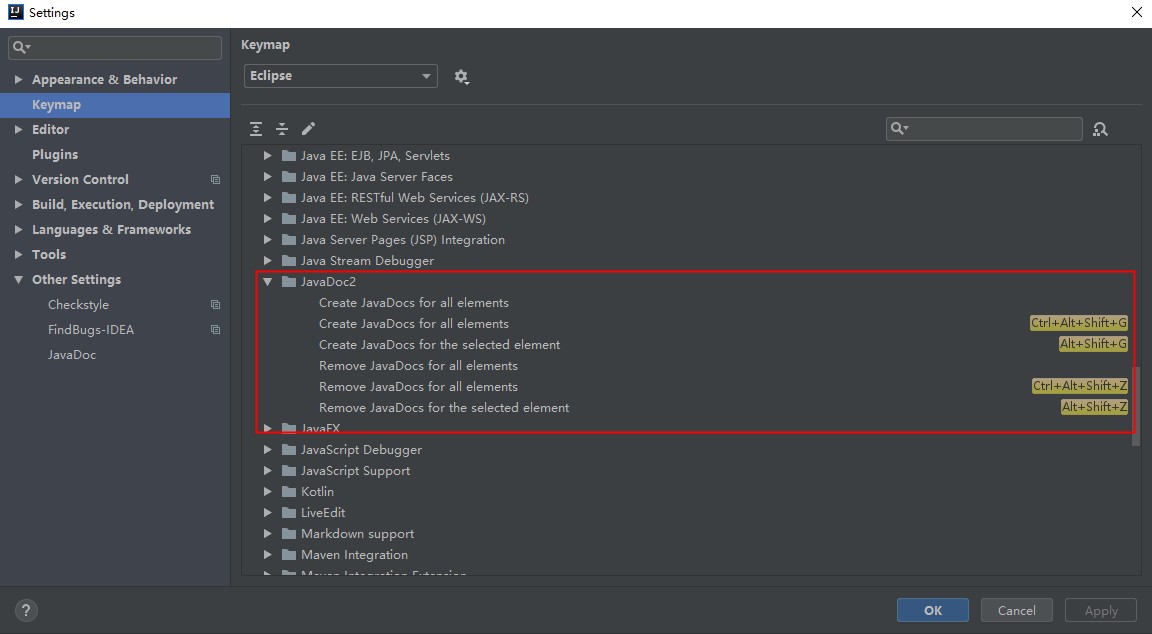Open FindBugs-IDEA settings page

coord(91,330)
